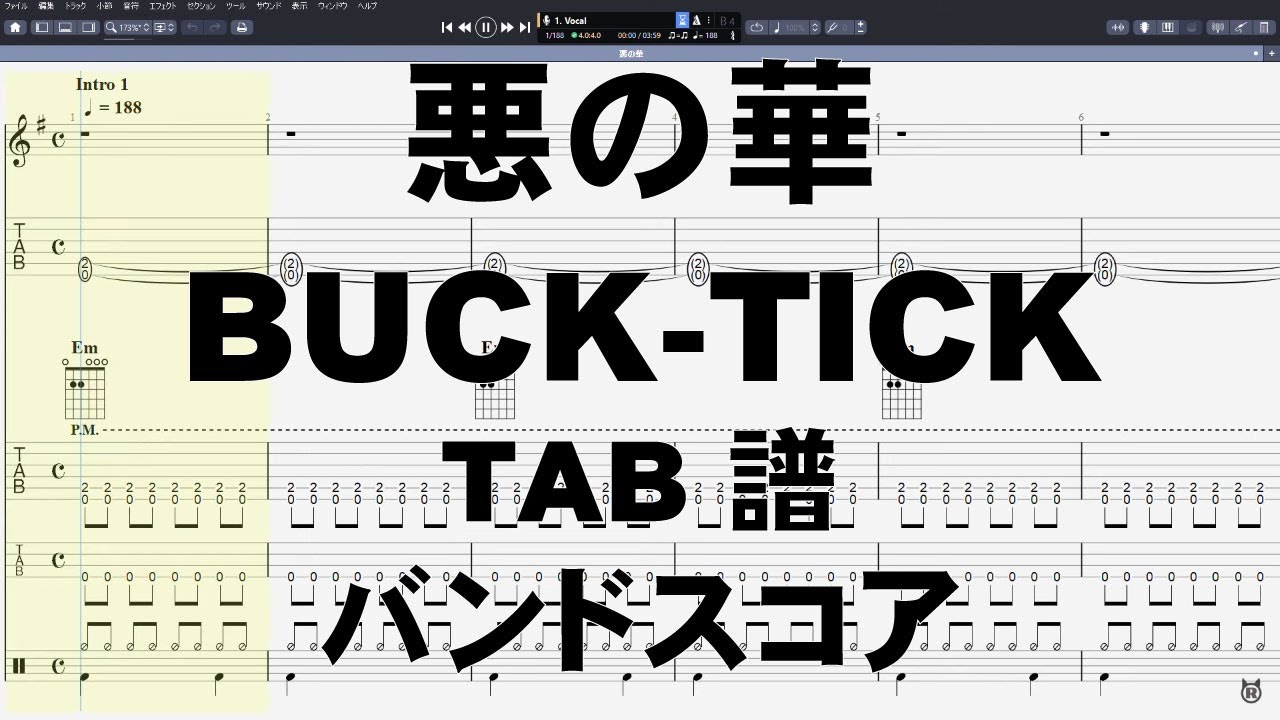The image size is (1280, 720).
Task: Select the pencil edit icon next to the loop button
Action: tap(833, 27)
